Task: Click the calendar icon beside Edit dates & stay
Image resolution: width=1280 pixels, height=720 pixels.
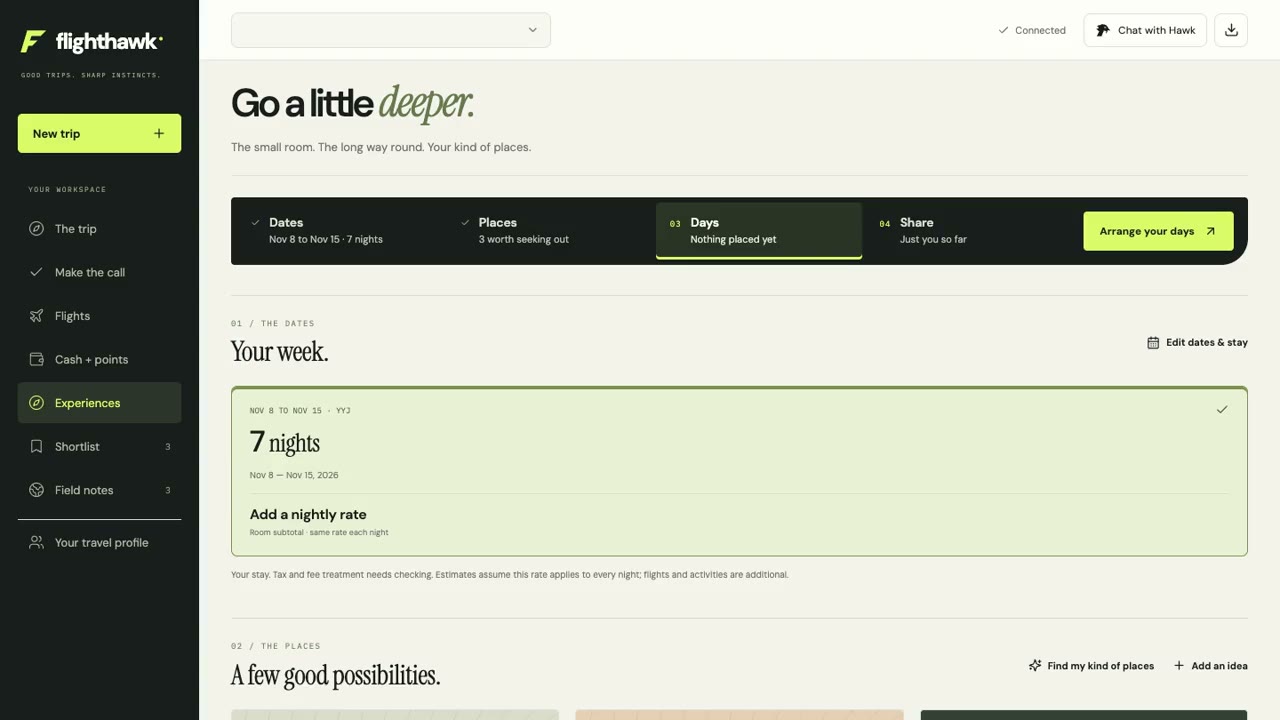Action: [1153, 342]
